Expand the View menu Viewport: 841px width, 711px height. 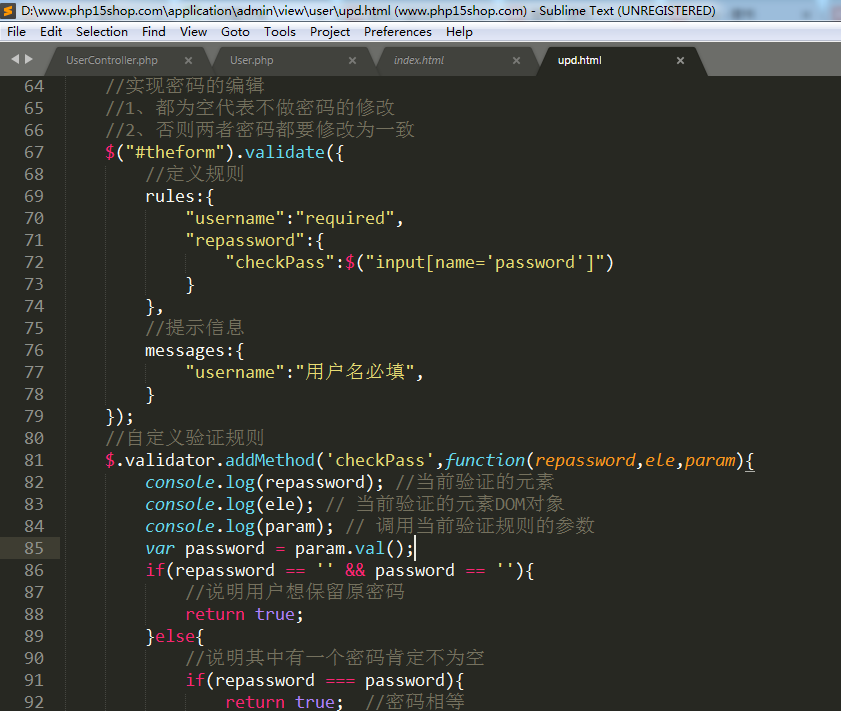click(193, 32)
